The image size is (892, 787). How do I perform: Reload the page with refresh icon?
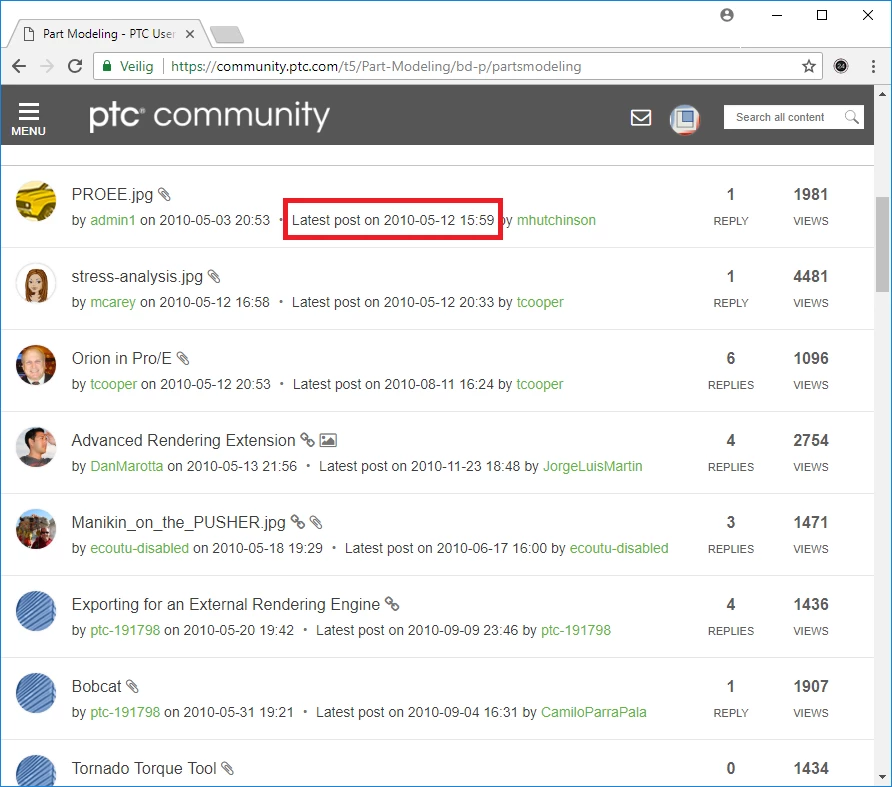[75, 66]
